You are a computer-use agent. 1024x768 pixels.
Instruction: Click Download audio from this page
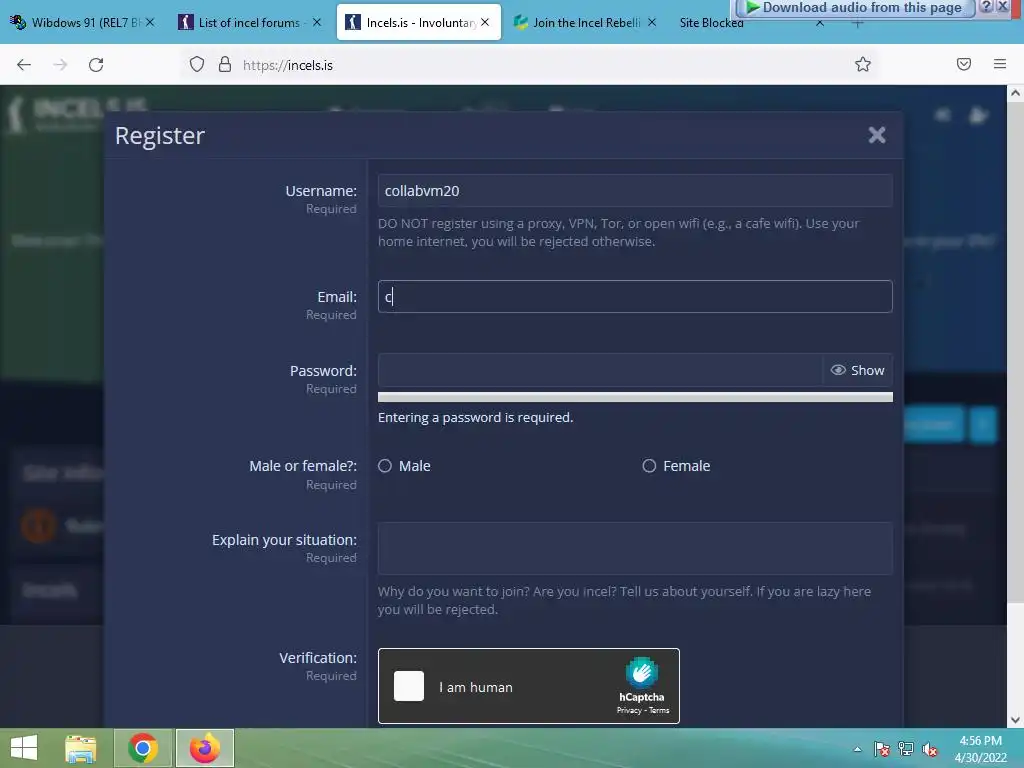[854, 8]
